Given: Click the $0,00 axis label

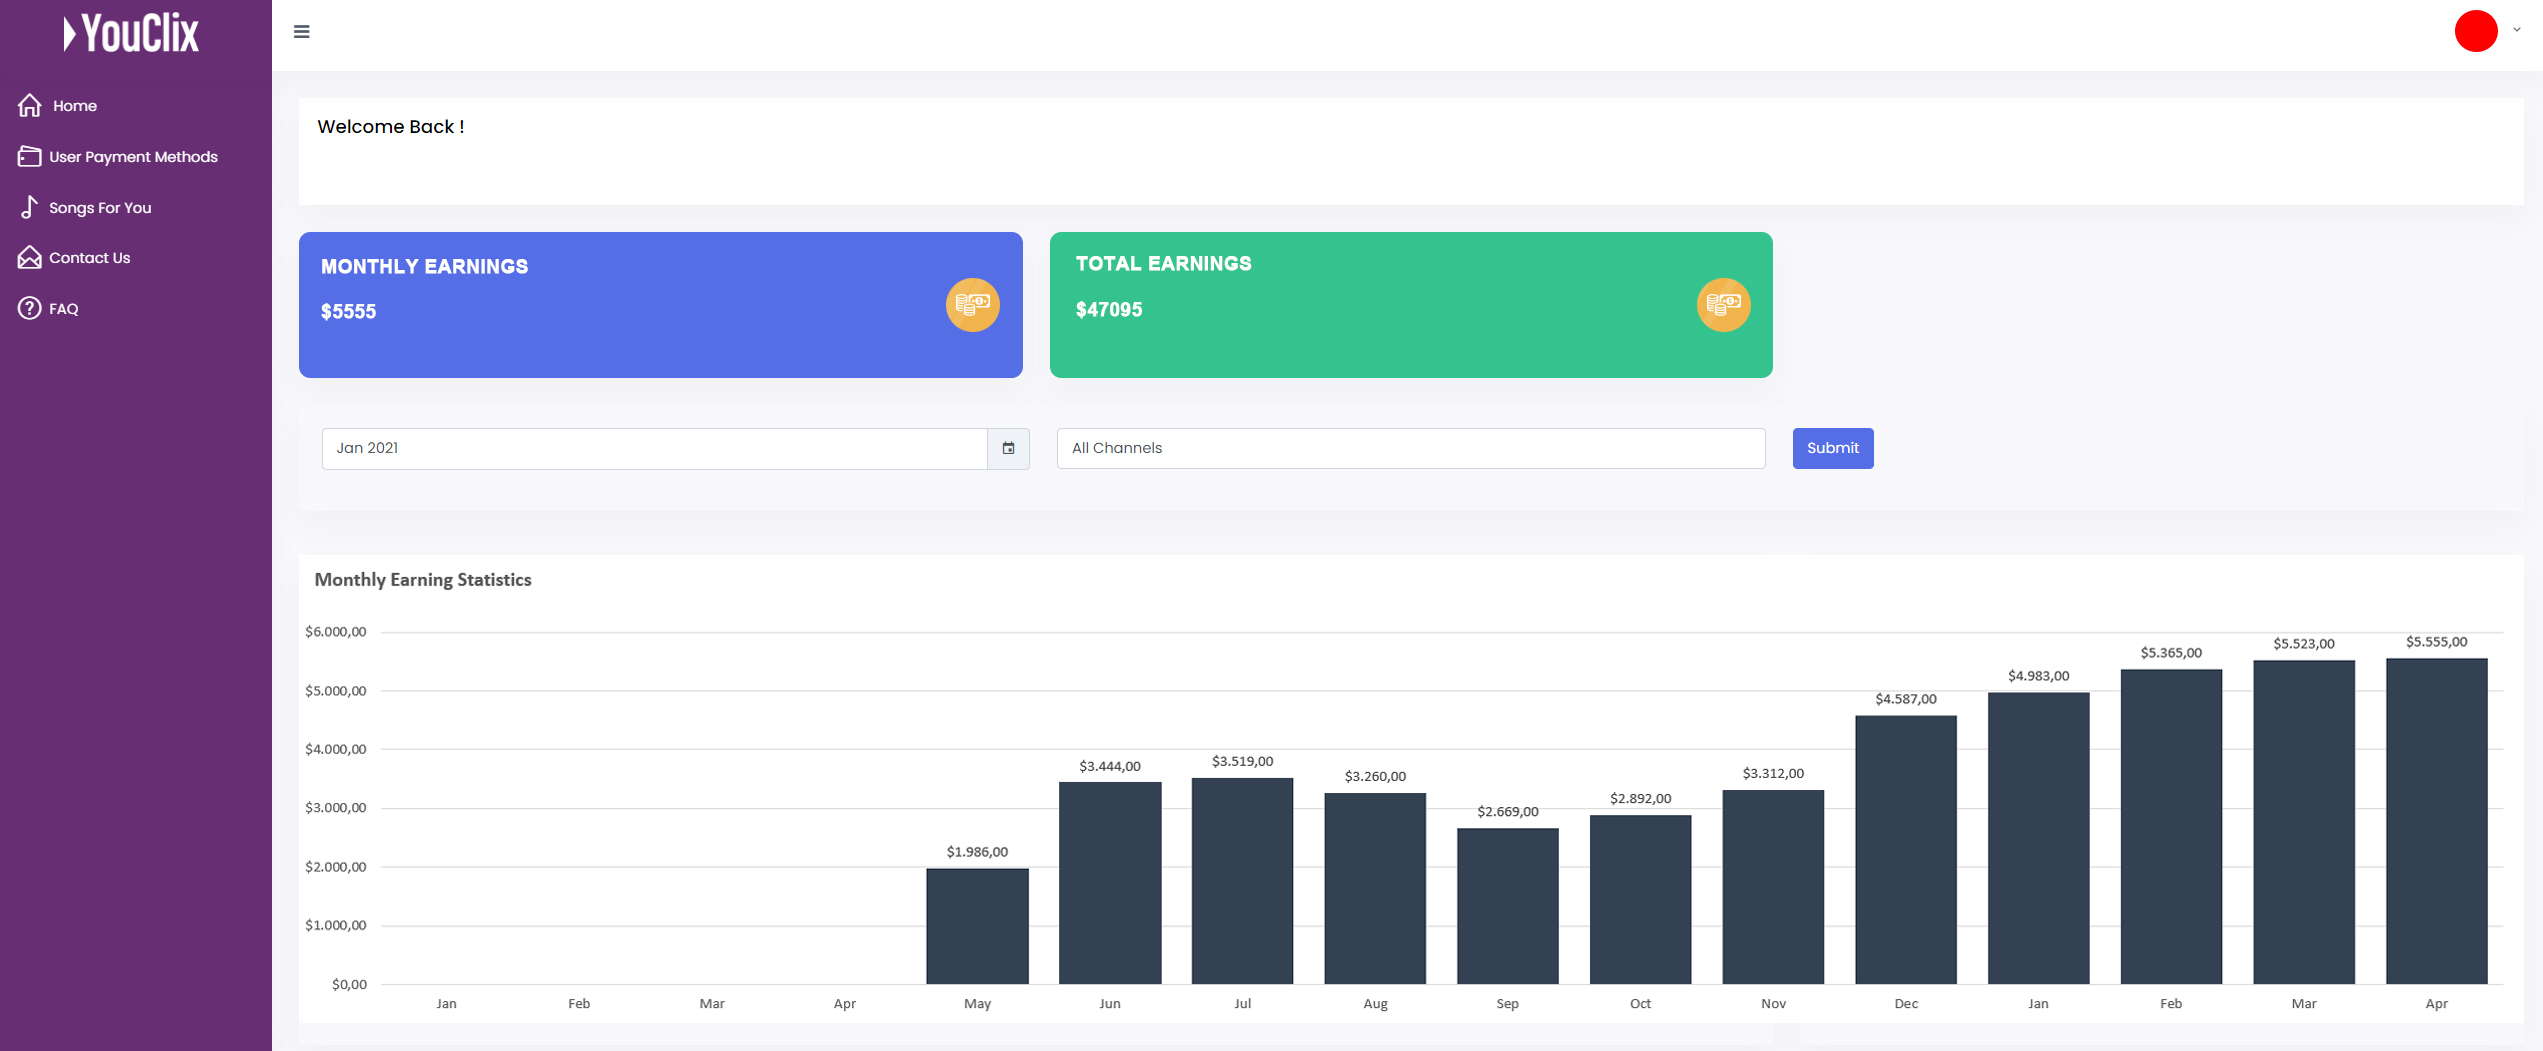Looking at the screenshot, I should pyautogui.click(x=349, y=984).
